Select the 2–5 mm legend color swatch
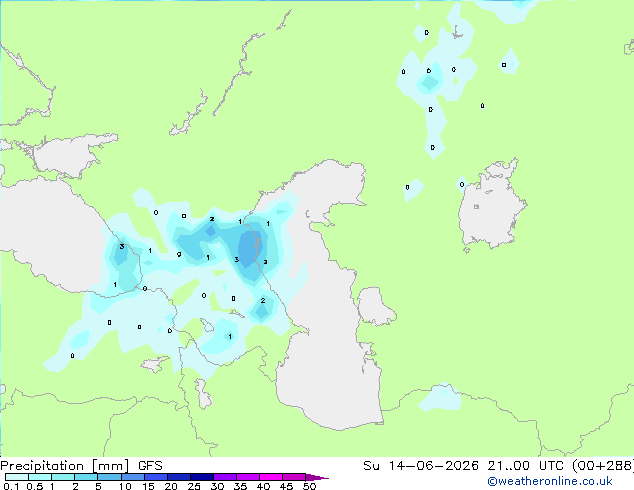 (x=86, y=477)
